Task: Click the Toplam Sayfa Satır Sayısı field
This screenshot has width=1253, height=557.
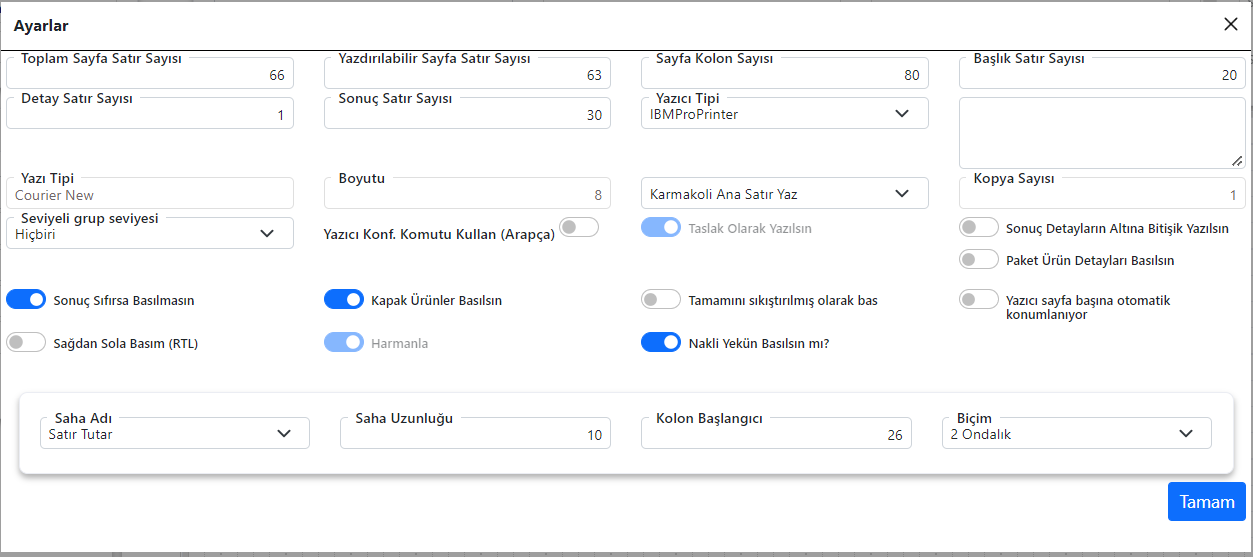Action: pyautogui.click(x=150, y=75)
